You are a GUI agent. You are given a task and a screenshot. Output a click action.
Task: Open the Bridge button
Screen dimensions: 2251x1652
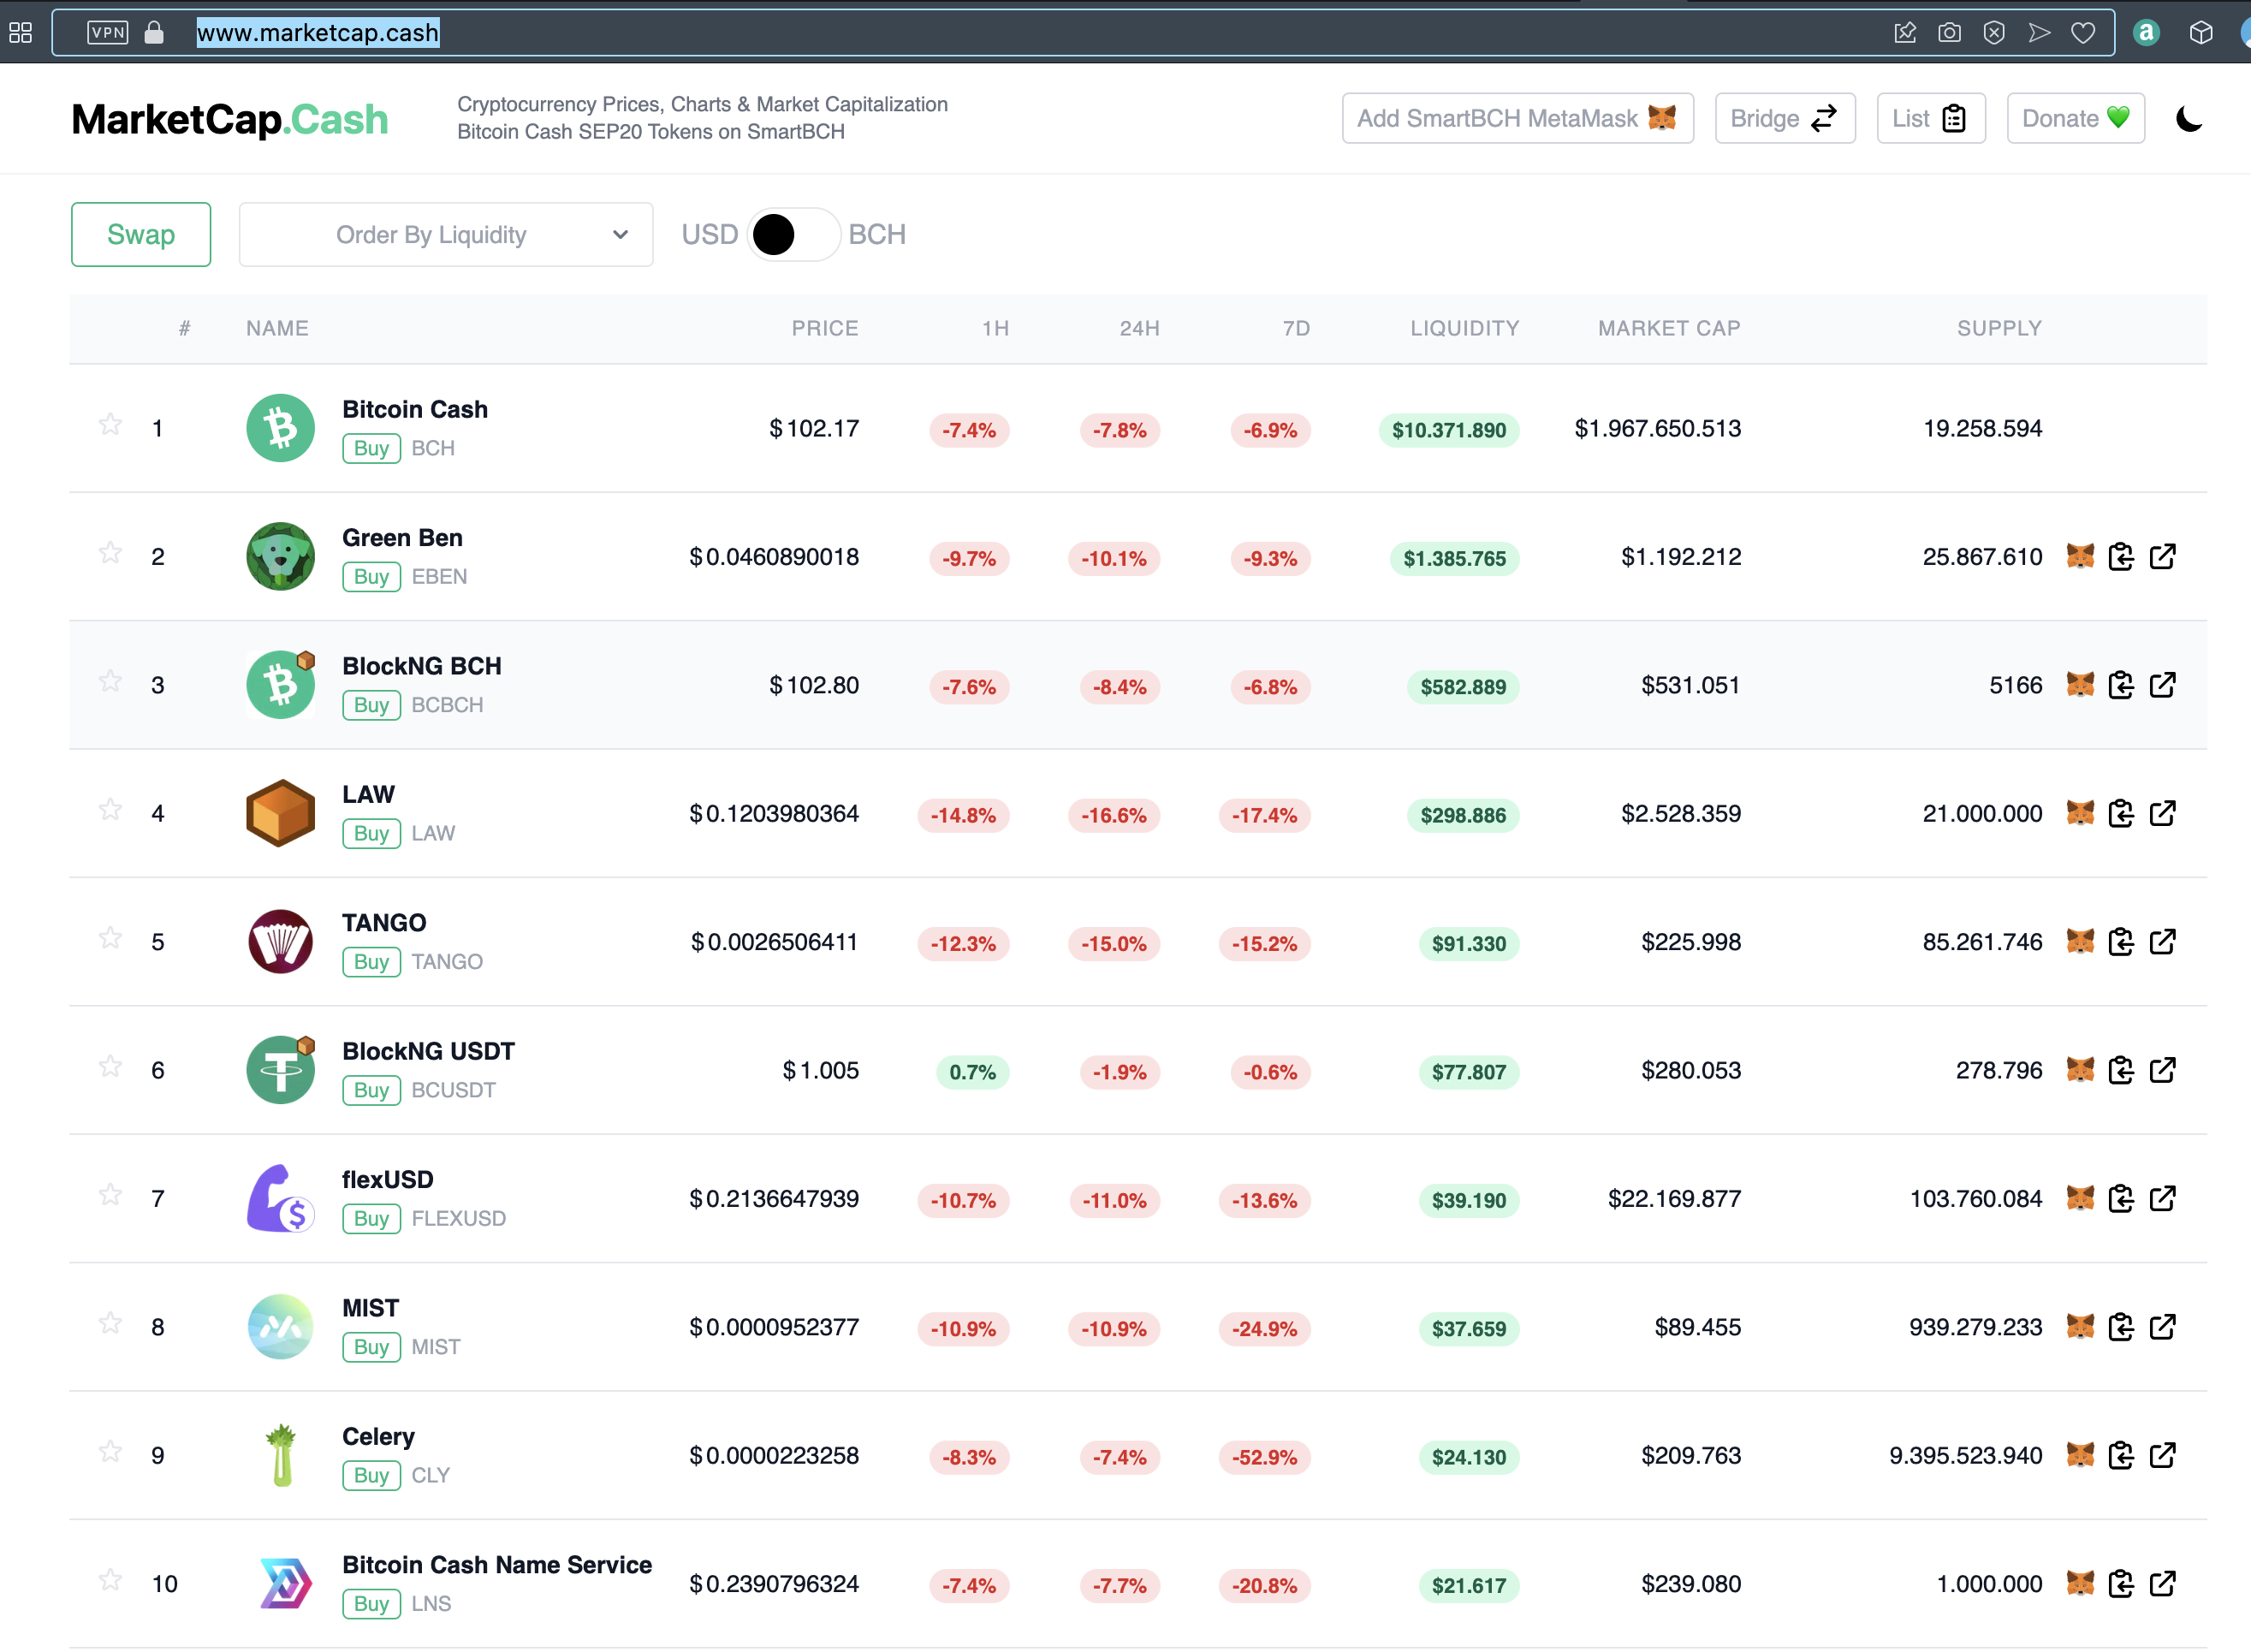pyautogui.click(x=1785, y=119)
